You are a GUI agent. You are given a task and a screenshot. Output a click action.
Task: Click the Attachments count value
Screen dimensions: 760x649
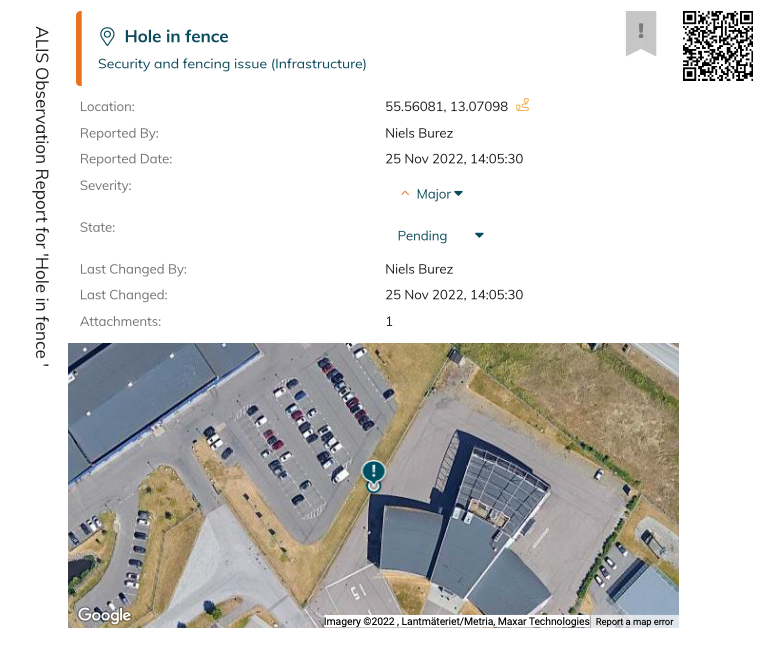click(389, 321)
